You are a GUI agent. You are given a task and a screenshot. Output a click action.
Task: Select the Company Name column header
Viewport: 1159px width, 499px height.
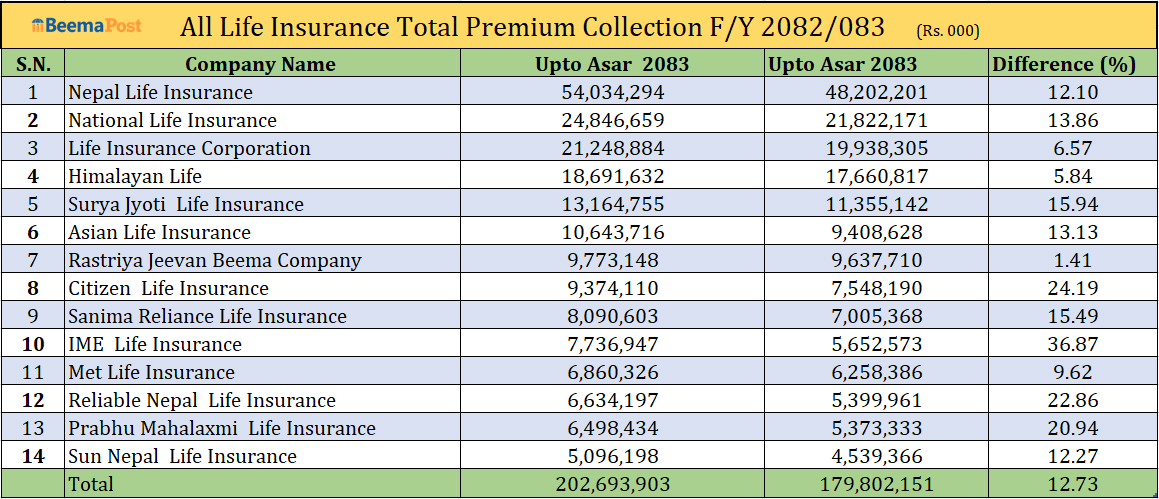(260, 64)
